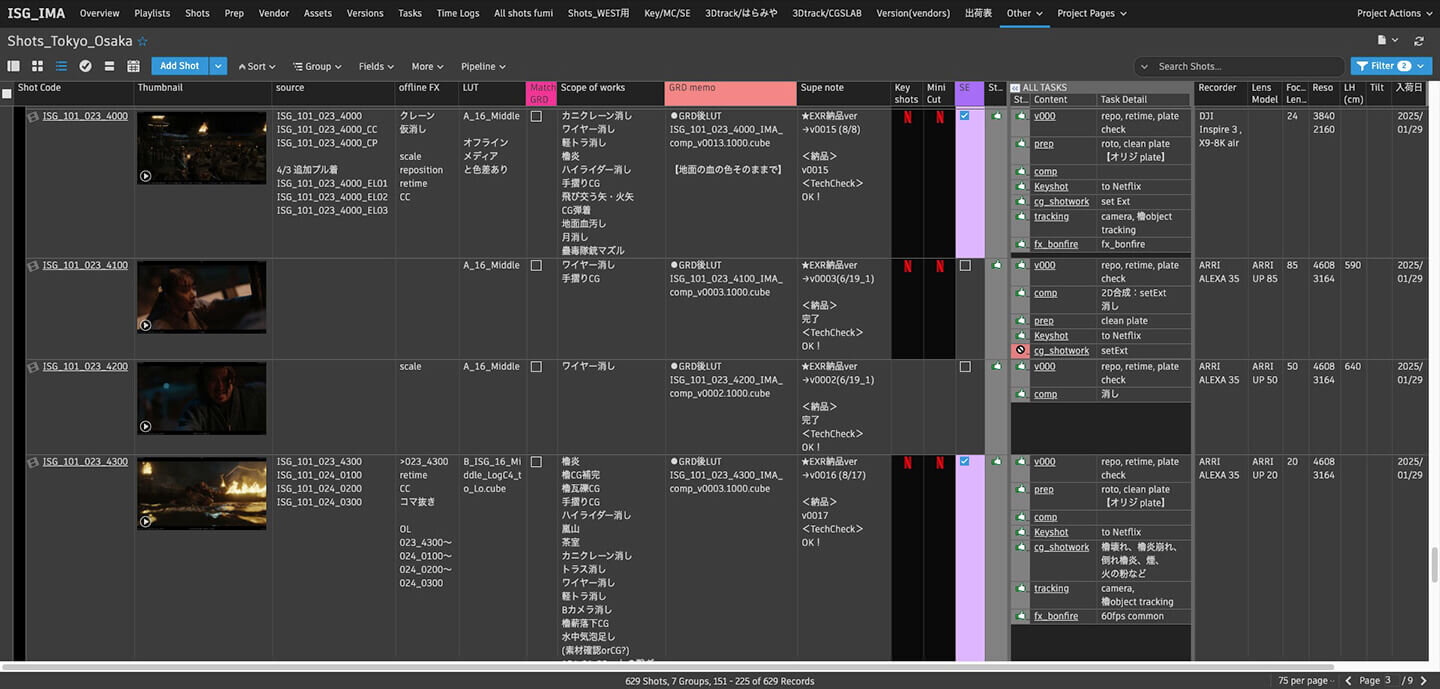Open the Time Logs tab
Screen dimensions: 1440x689
[458, 13]
